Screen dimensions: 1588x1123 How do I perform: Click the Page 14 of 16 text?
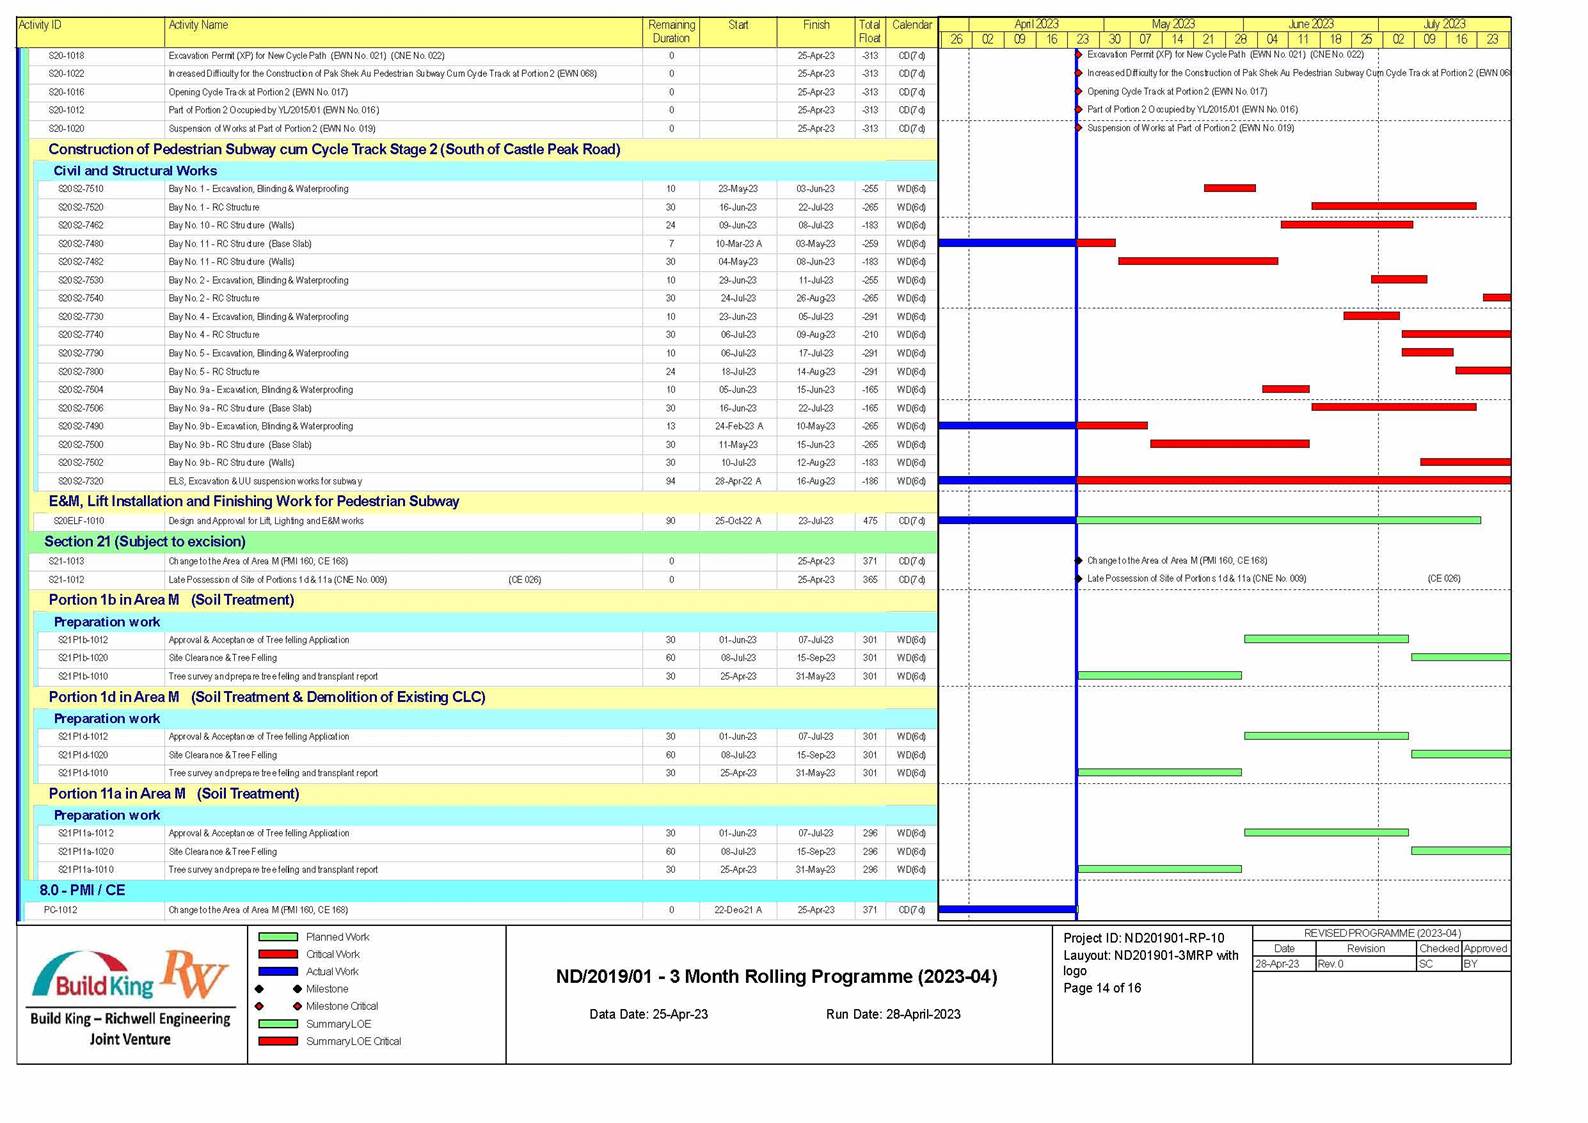pos(1102,988)
